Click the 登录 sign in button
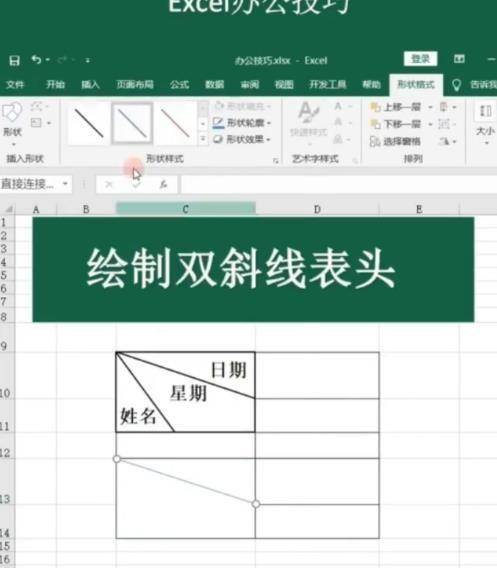497x568 pixels. tap(420, 59)
